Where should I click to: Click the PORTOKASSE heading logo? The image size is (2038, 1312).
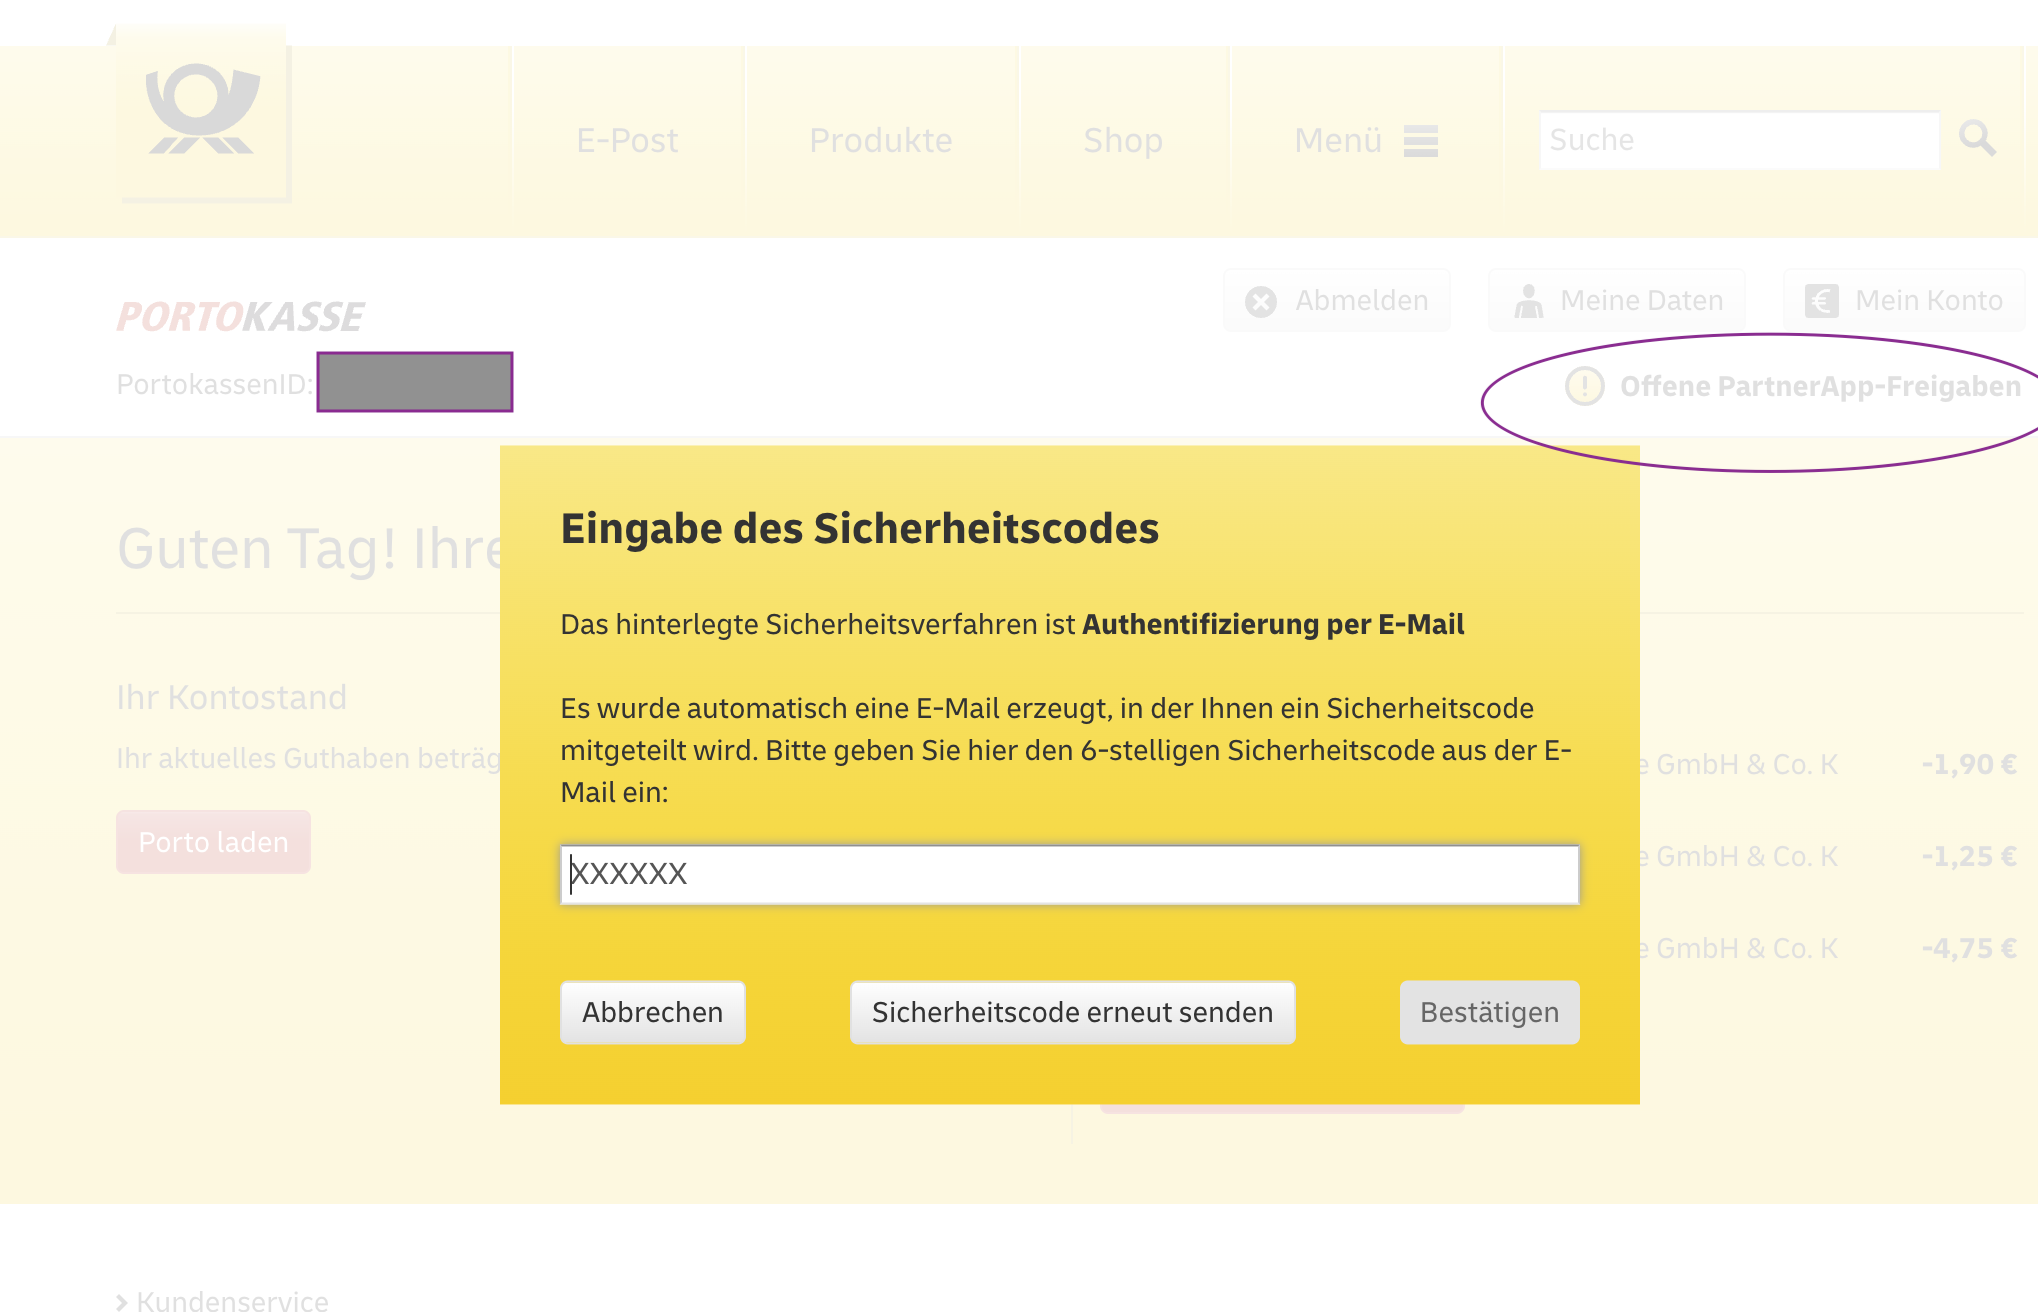point(240,317)
